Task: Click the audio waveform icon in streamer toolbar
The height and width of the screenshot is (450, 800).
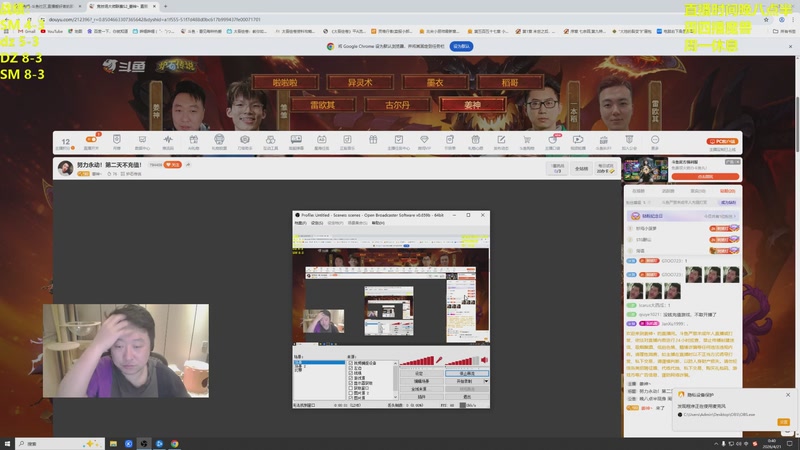Action: 168,139
